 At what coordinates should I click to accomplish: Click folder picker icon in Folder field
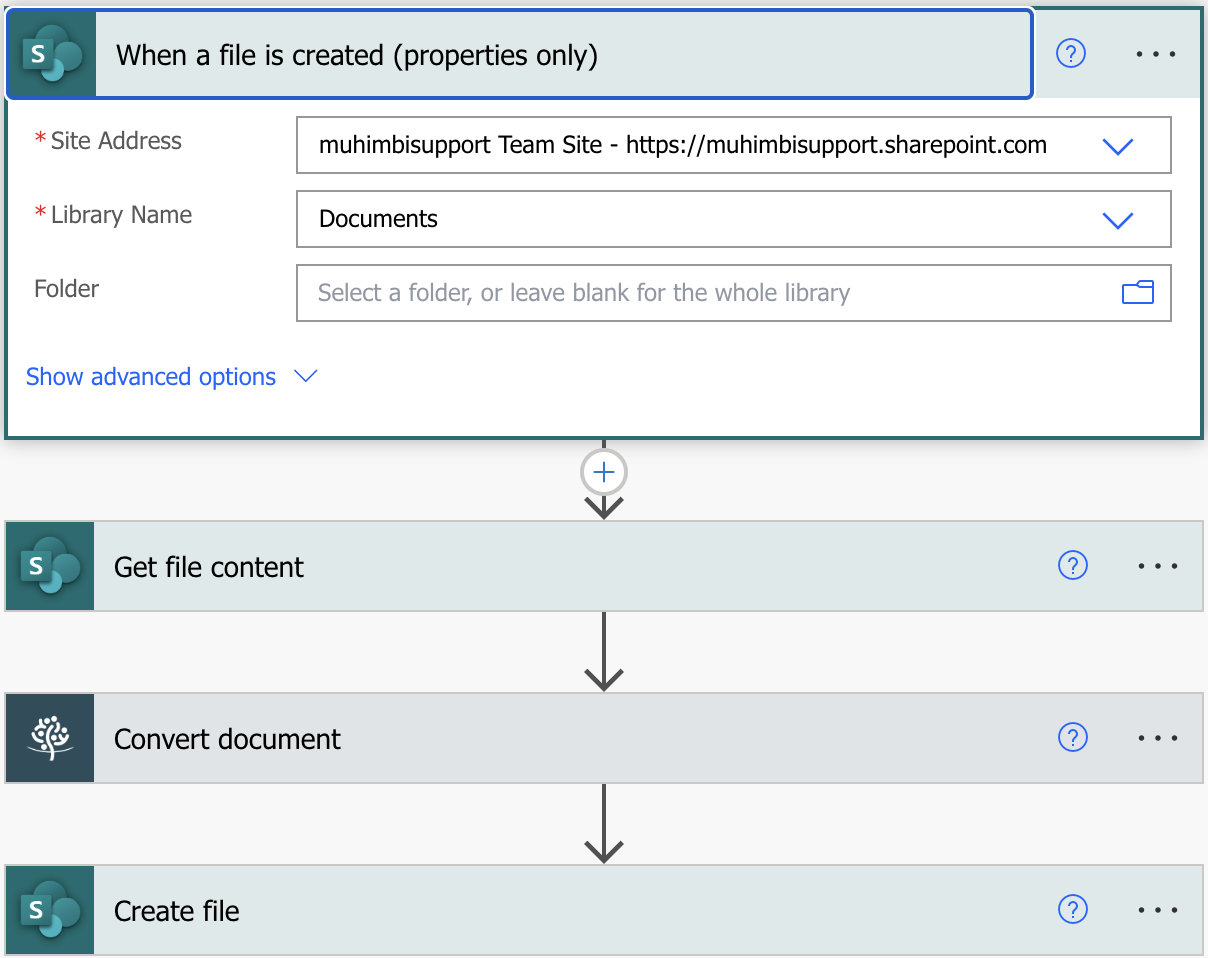1137,293
